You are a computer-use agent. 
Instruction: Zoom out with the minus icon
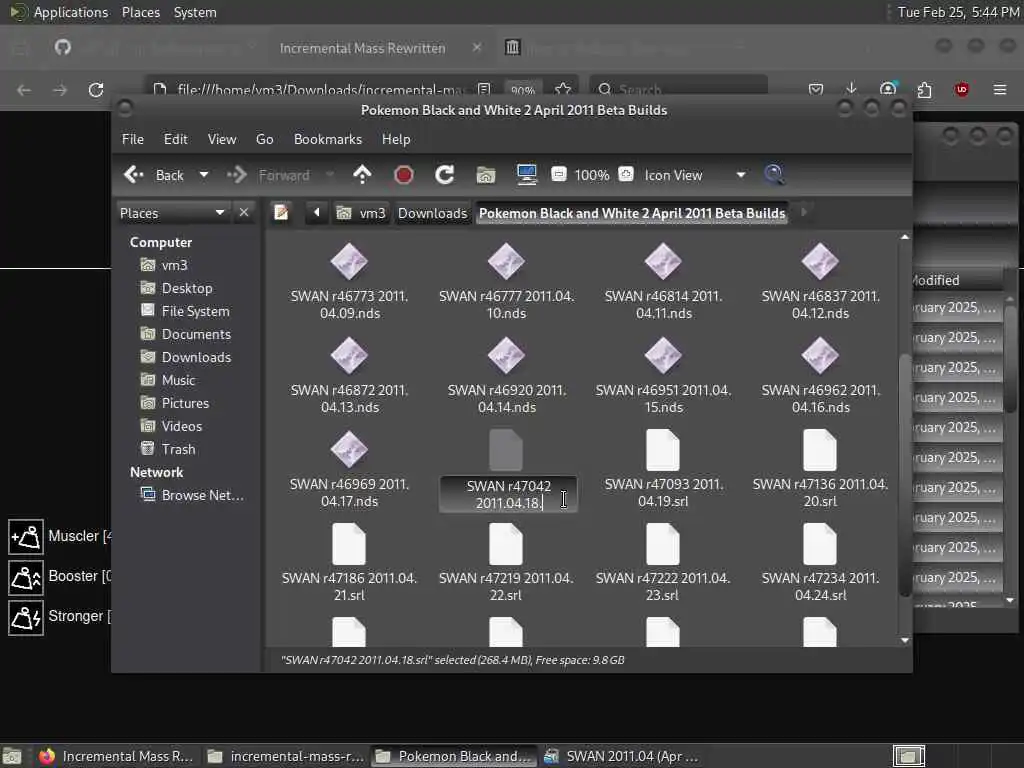(559, 174)
